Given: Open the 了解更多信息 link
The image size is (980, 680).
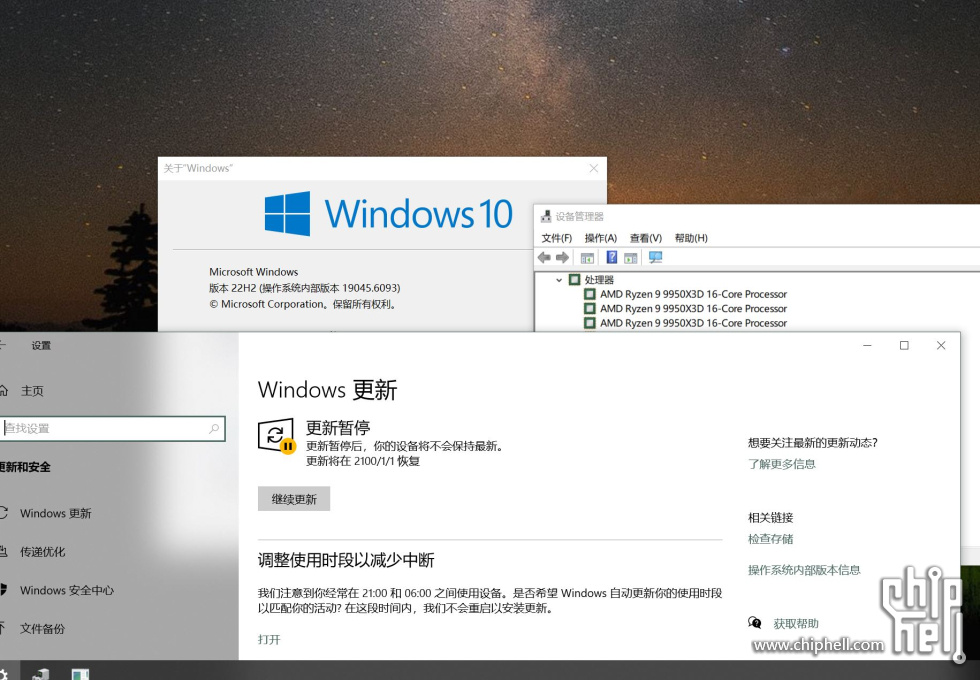Looking at the screenshot, I should pyautogui.click(x=782, y=464).
